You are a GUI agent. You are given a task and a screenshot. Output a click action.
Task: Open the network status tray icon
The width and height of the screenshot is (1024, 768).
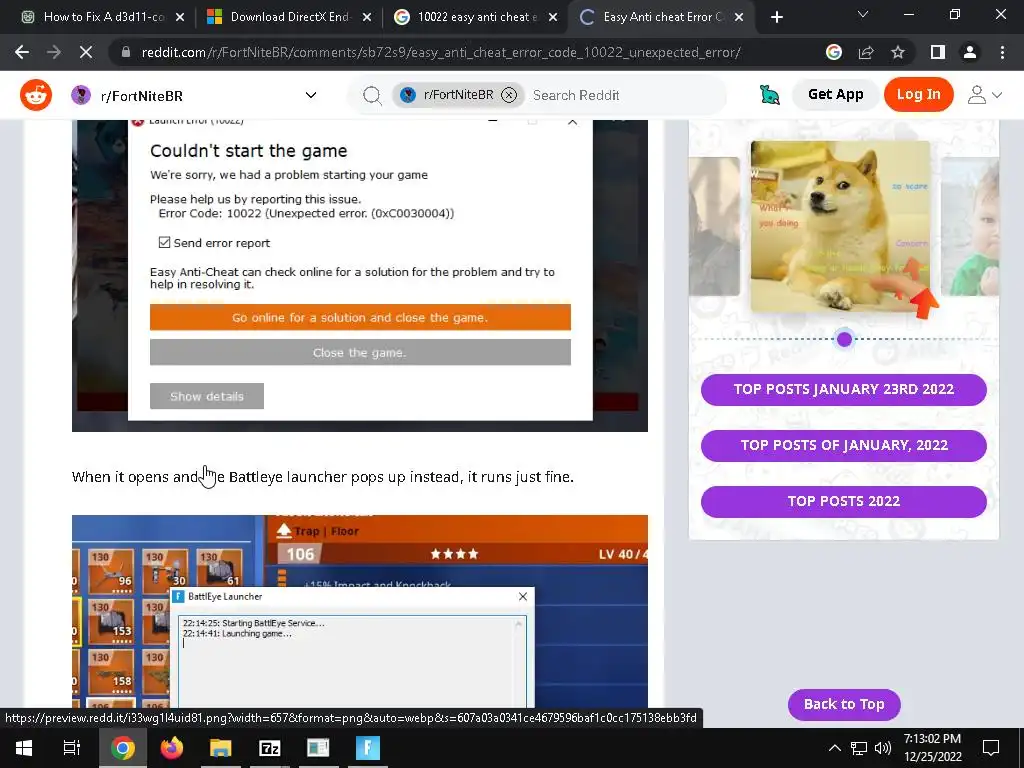click(x=859, y=748)
